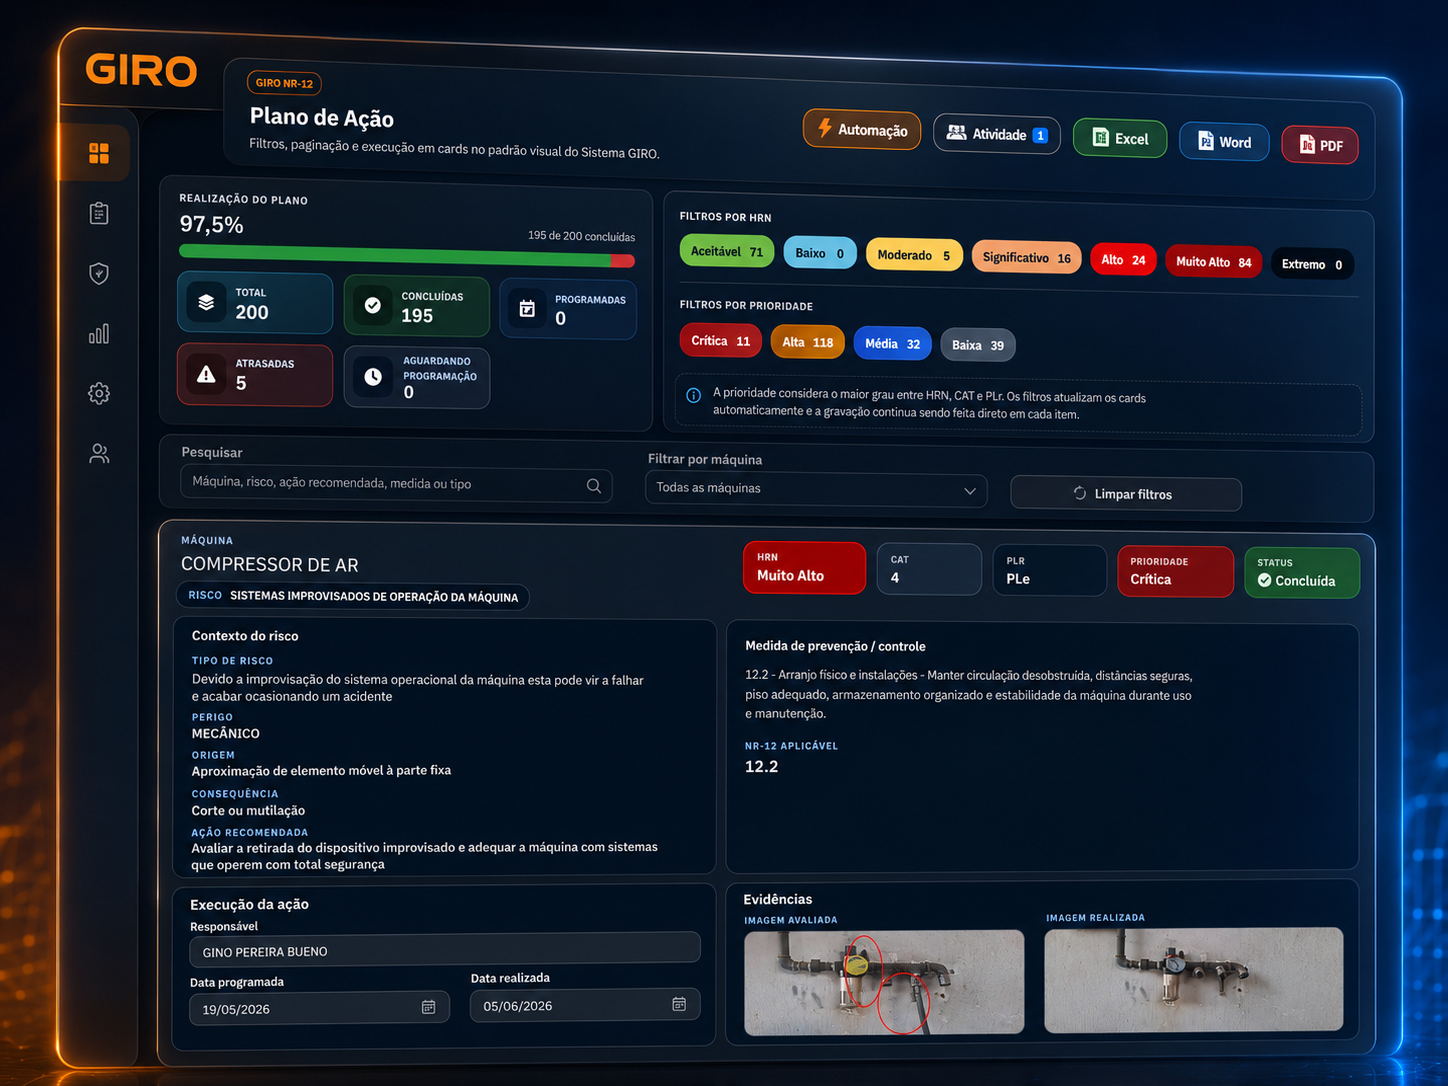Image resolution: width=1448 pixels, height=1086 pixels.
Task: Click the risk tag Sistemas improvisados de operação
Action: point(353,596)
